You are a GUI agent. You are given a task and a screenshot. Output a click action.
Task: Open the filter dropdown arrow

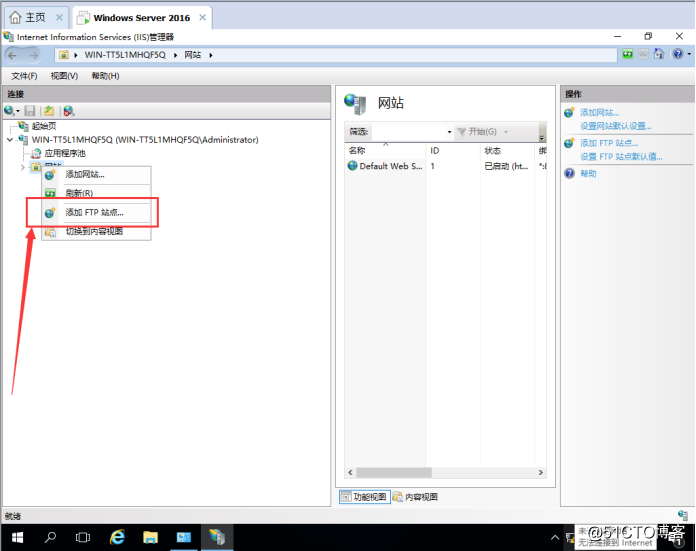[449, 132]
